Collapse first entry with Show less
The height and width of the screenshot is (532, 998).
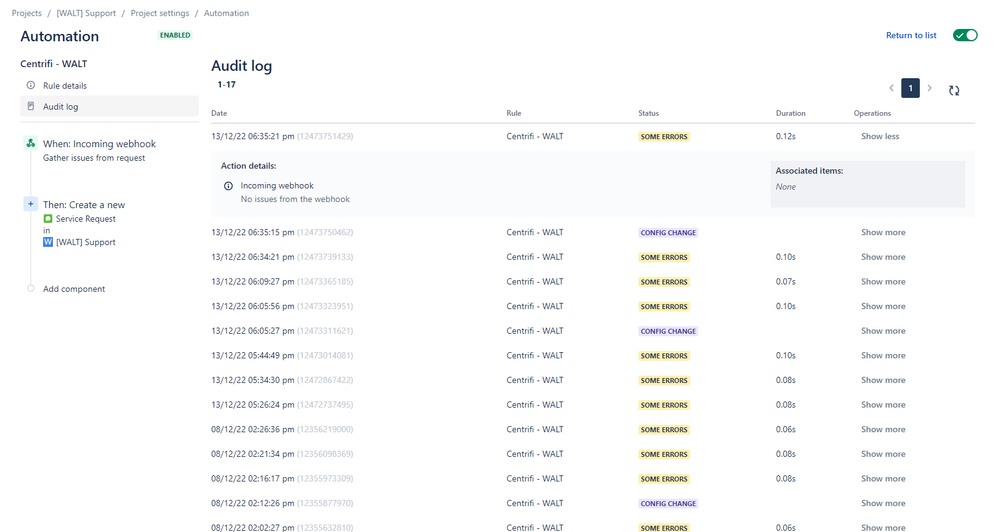pos(880,136)
